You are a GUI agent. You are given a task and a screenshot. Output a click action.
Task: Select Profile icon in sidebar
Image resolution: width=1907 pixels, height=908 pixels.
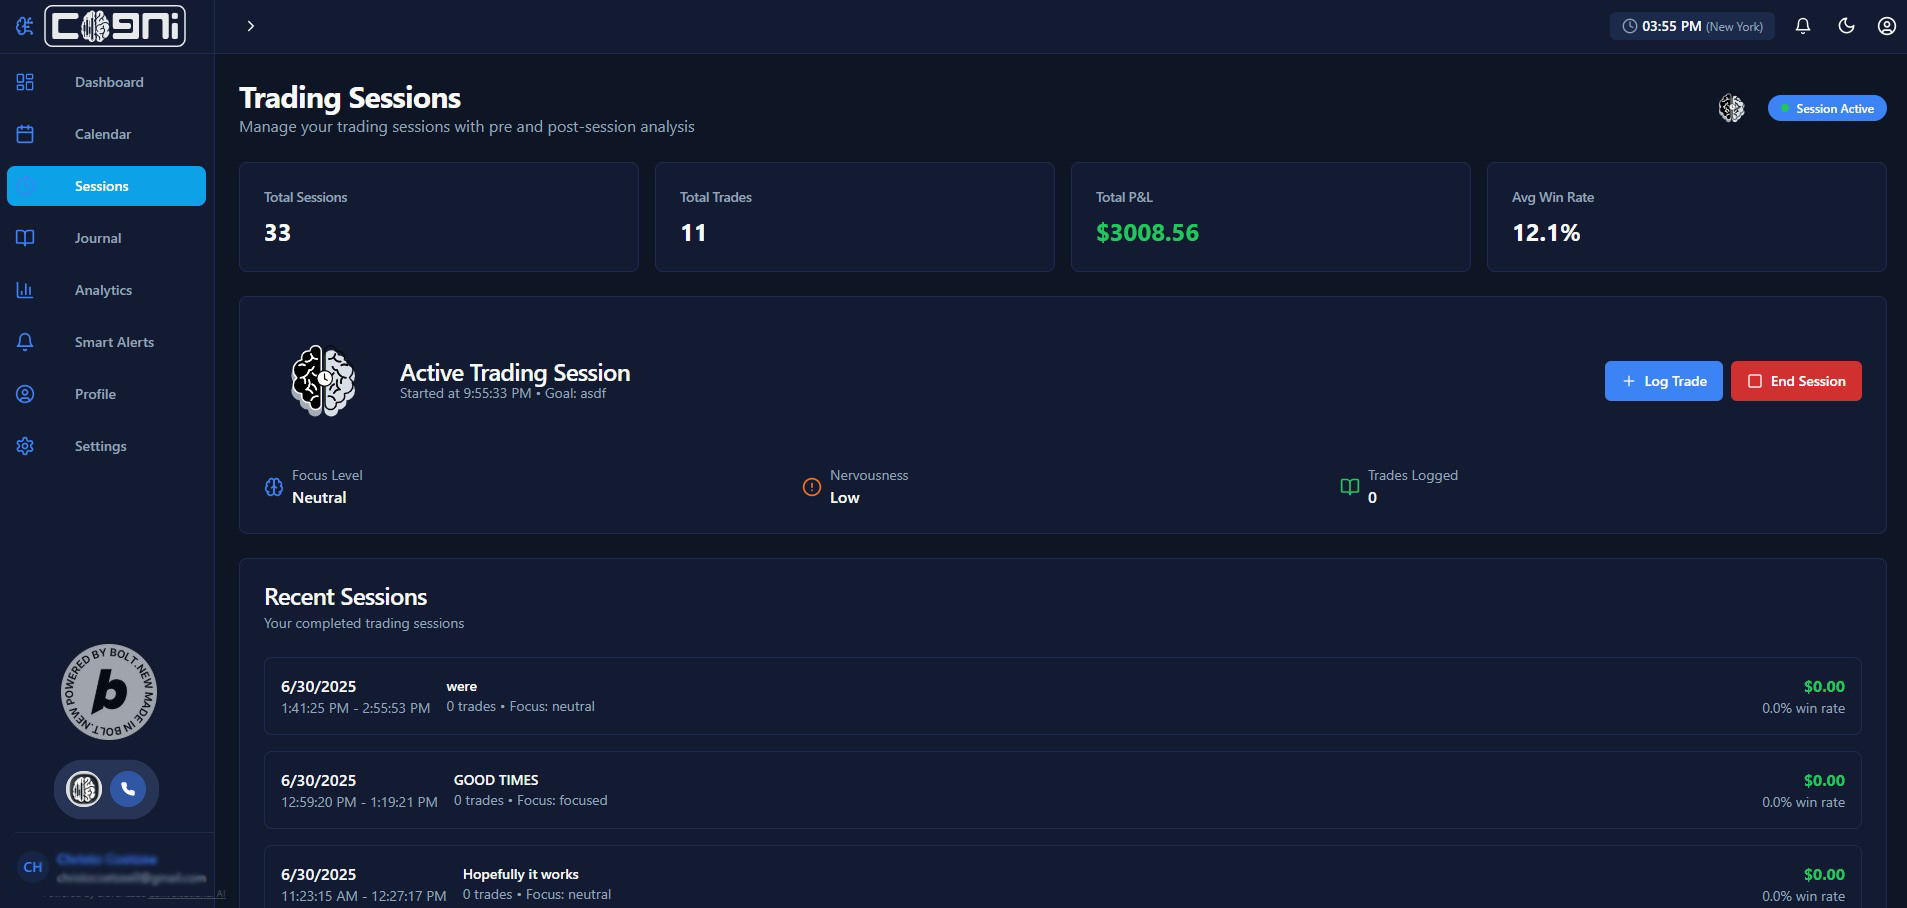25,394
